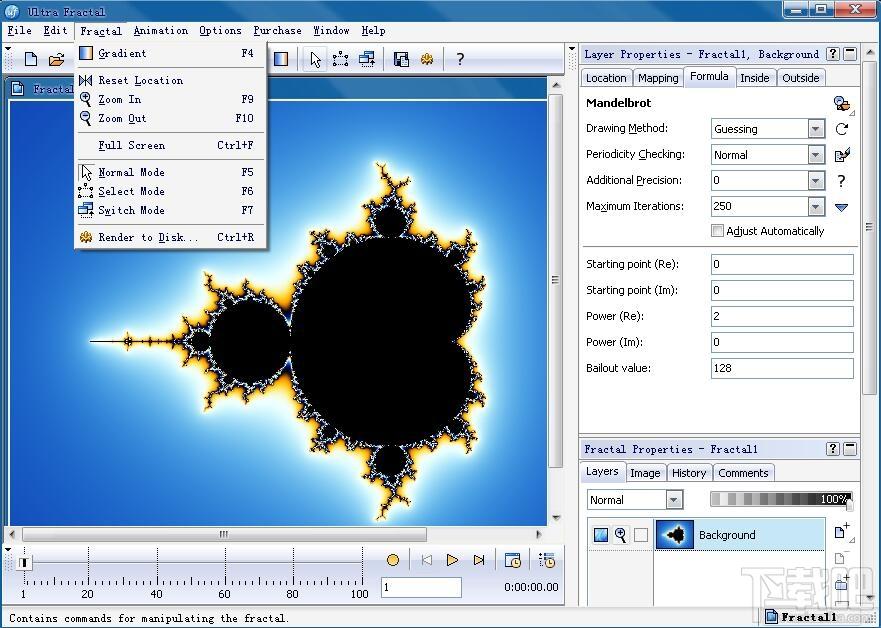Screen dimensions: 881x628
Task: Switch to the Image tab
Action: point(645,473)
